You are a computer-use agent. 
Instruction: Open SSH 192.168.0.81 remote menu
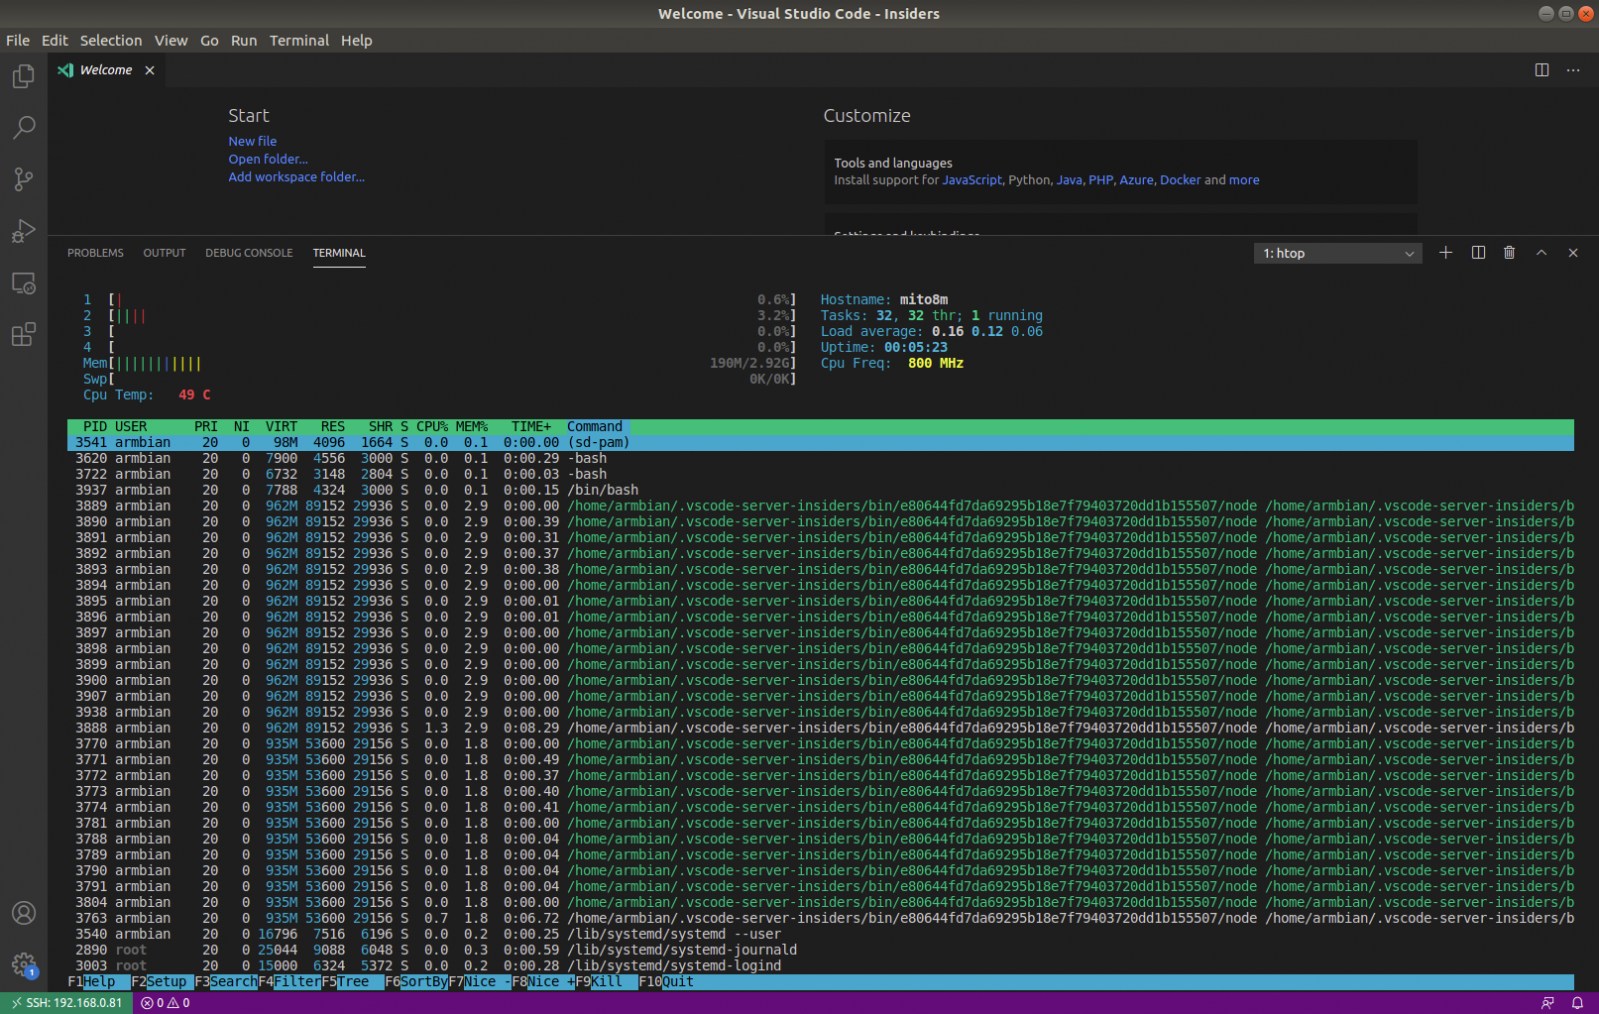67,1003
